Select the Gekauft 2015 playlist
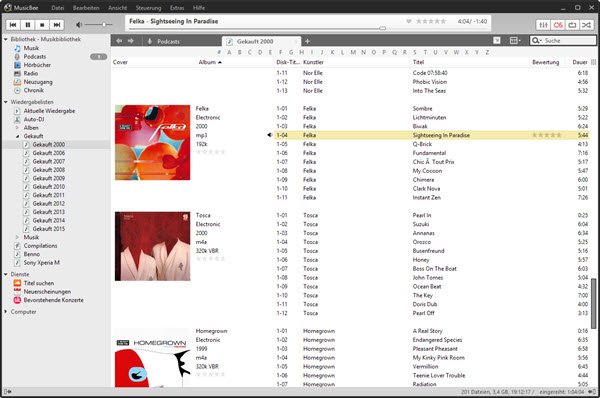Image resolution: width=600 pixels, height=398 pixels. coord(49,228)
